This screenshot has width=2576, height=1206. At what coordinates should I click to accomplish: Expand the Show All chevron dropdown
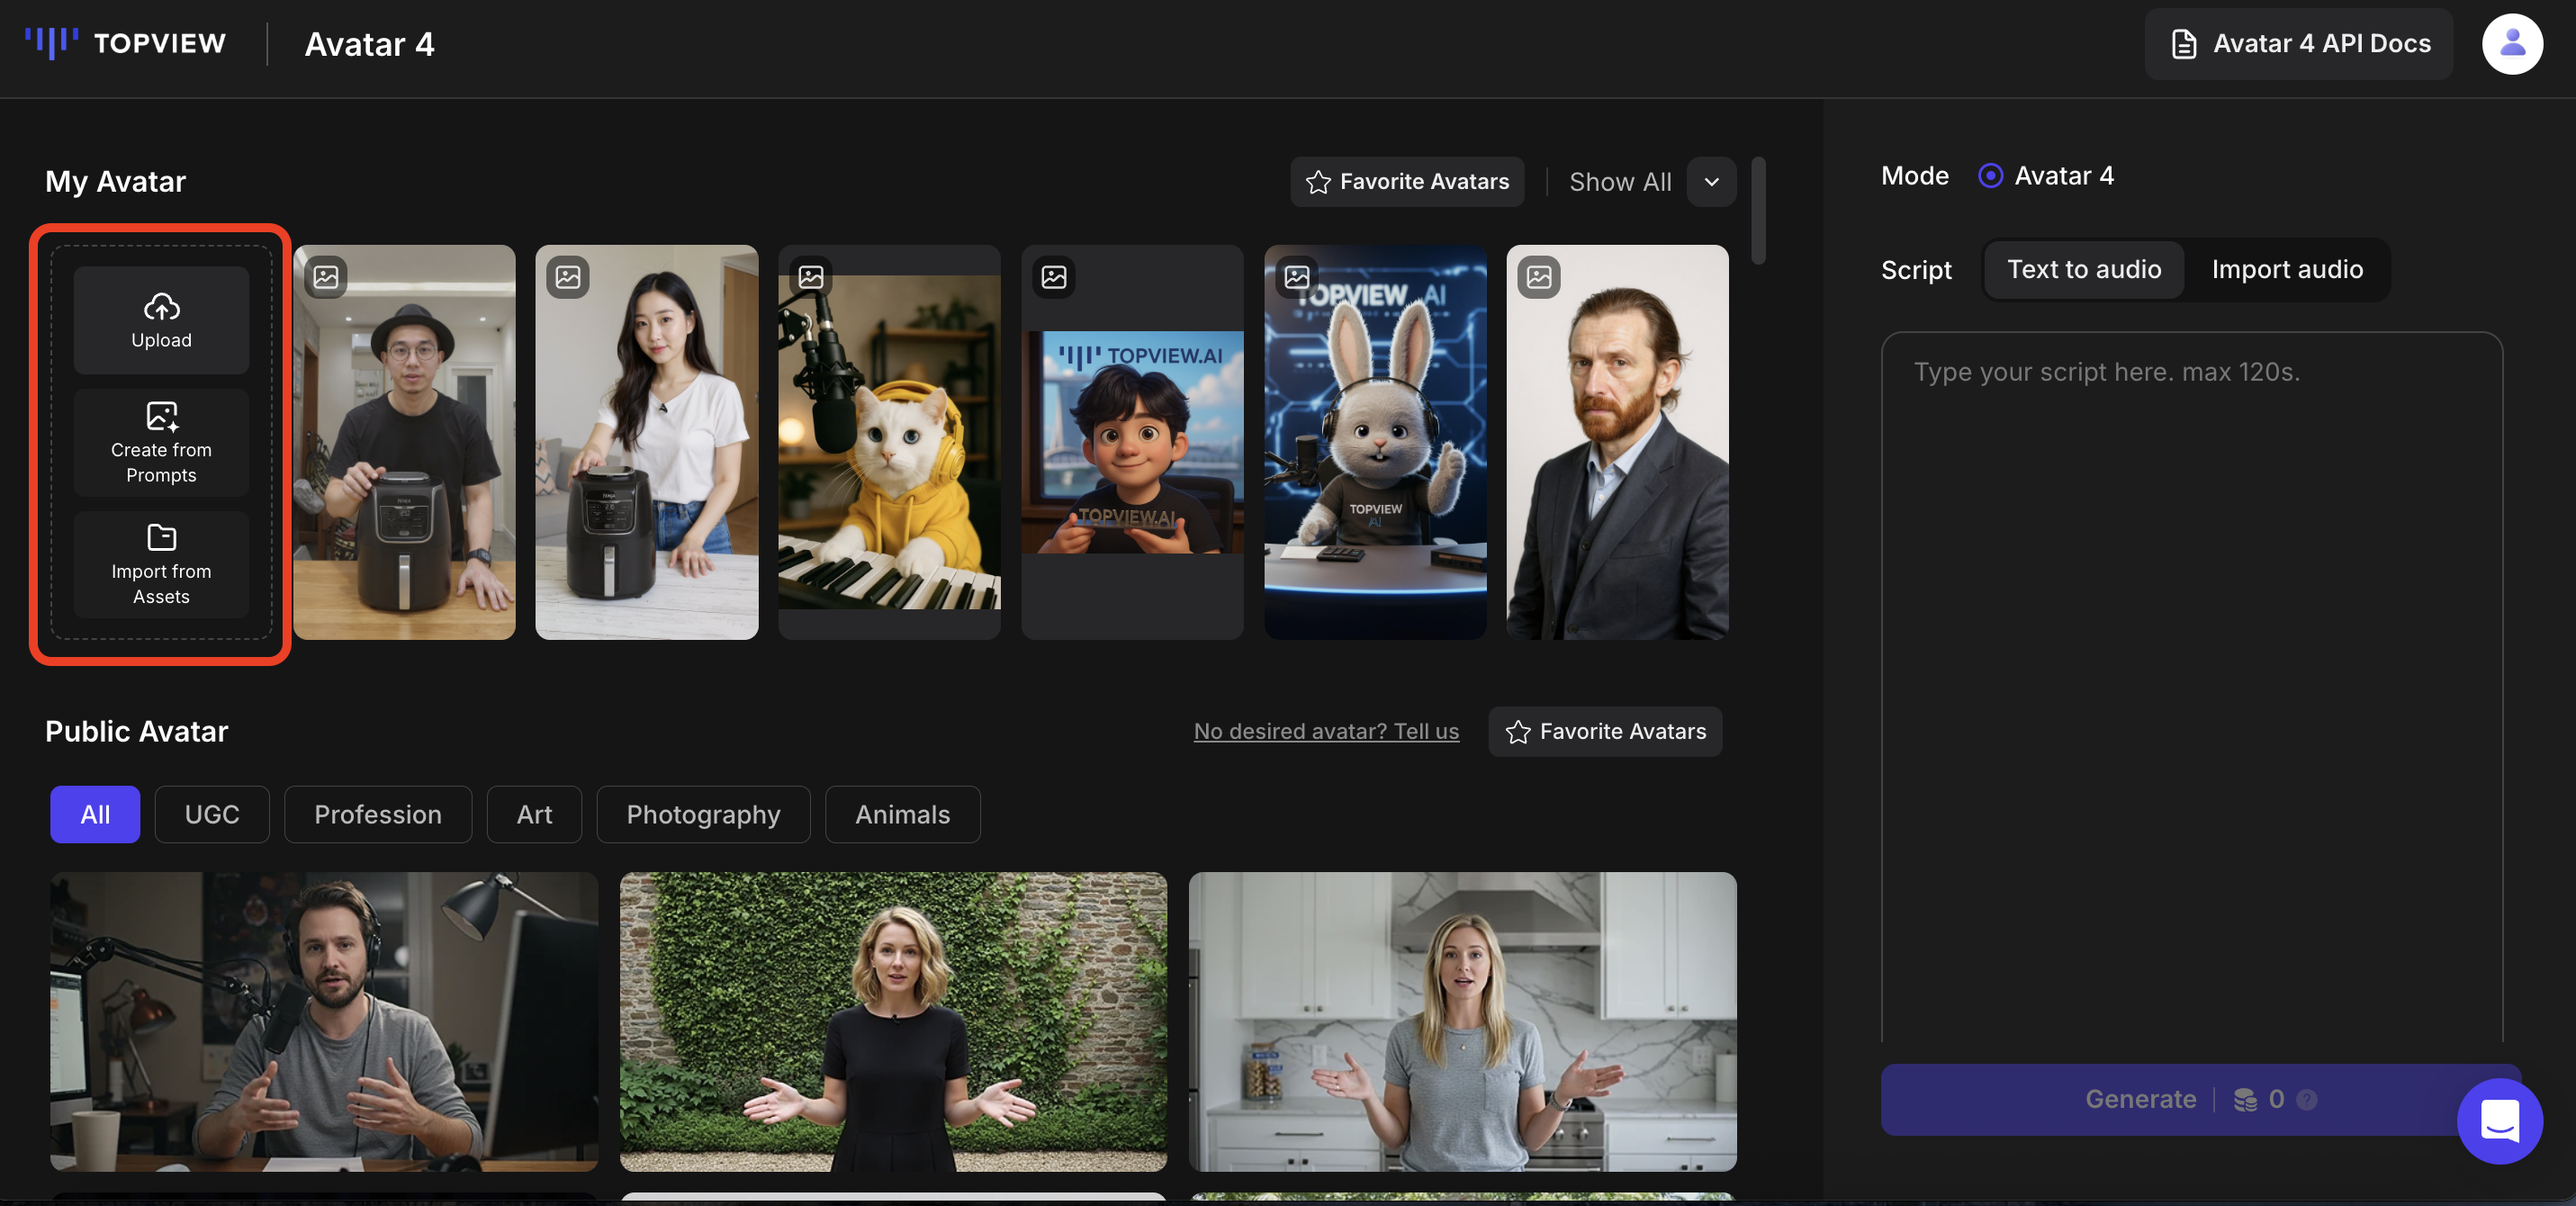1711,182
